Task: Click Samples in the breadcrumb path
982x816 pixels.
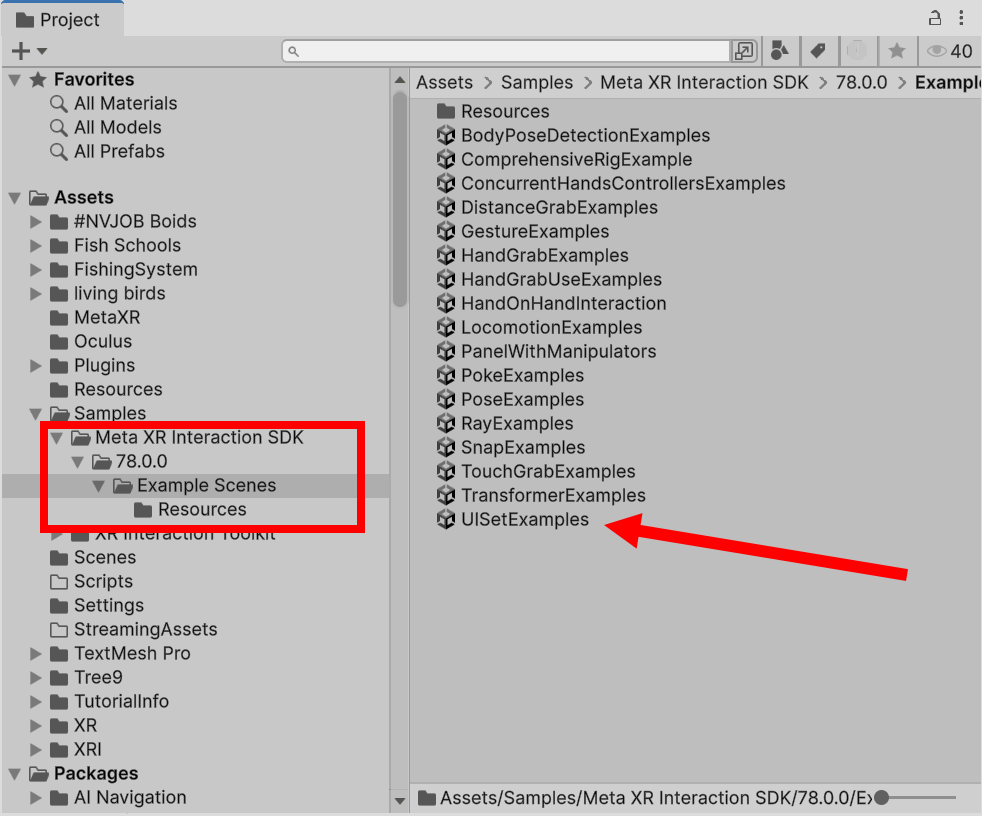Action: [x=537, y=83]
